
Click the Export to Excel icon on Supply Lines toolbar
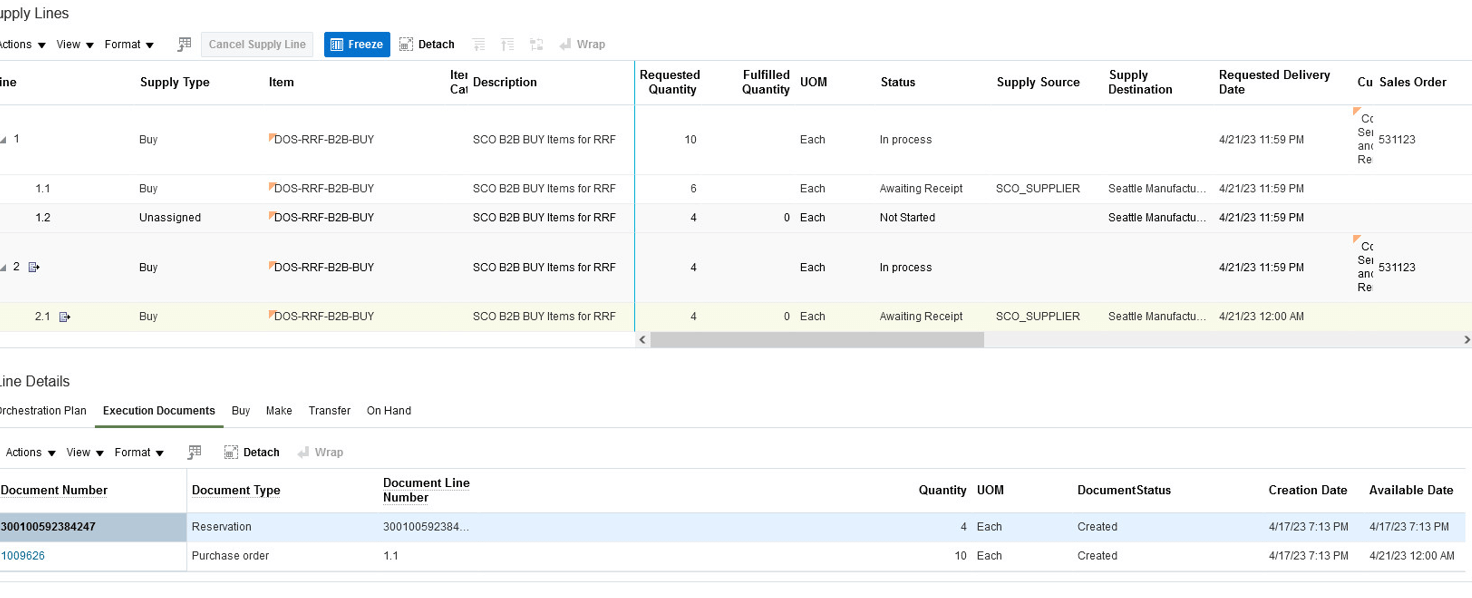183,44
